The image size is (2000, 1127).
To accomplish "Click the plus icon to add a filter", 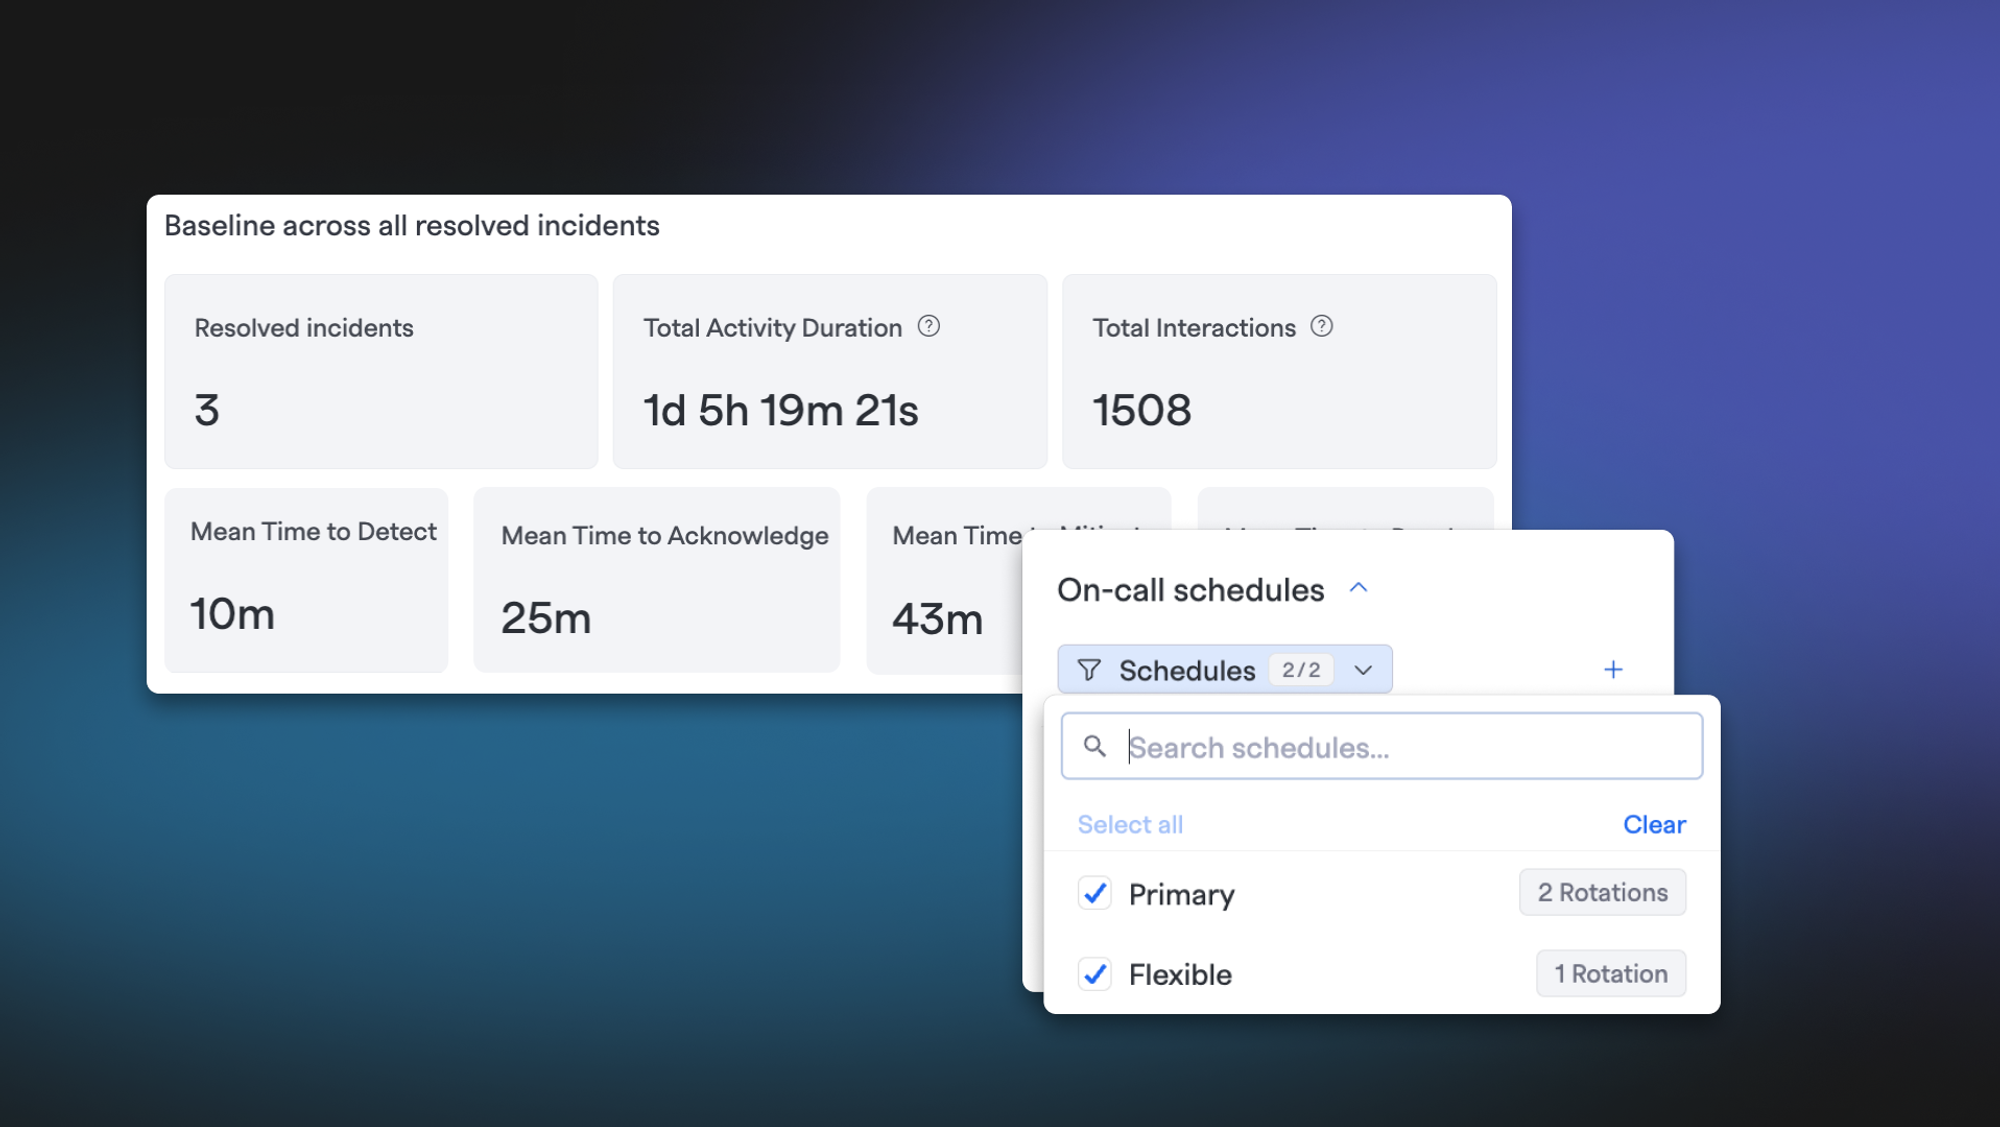I will coord(1613,669).
